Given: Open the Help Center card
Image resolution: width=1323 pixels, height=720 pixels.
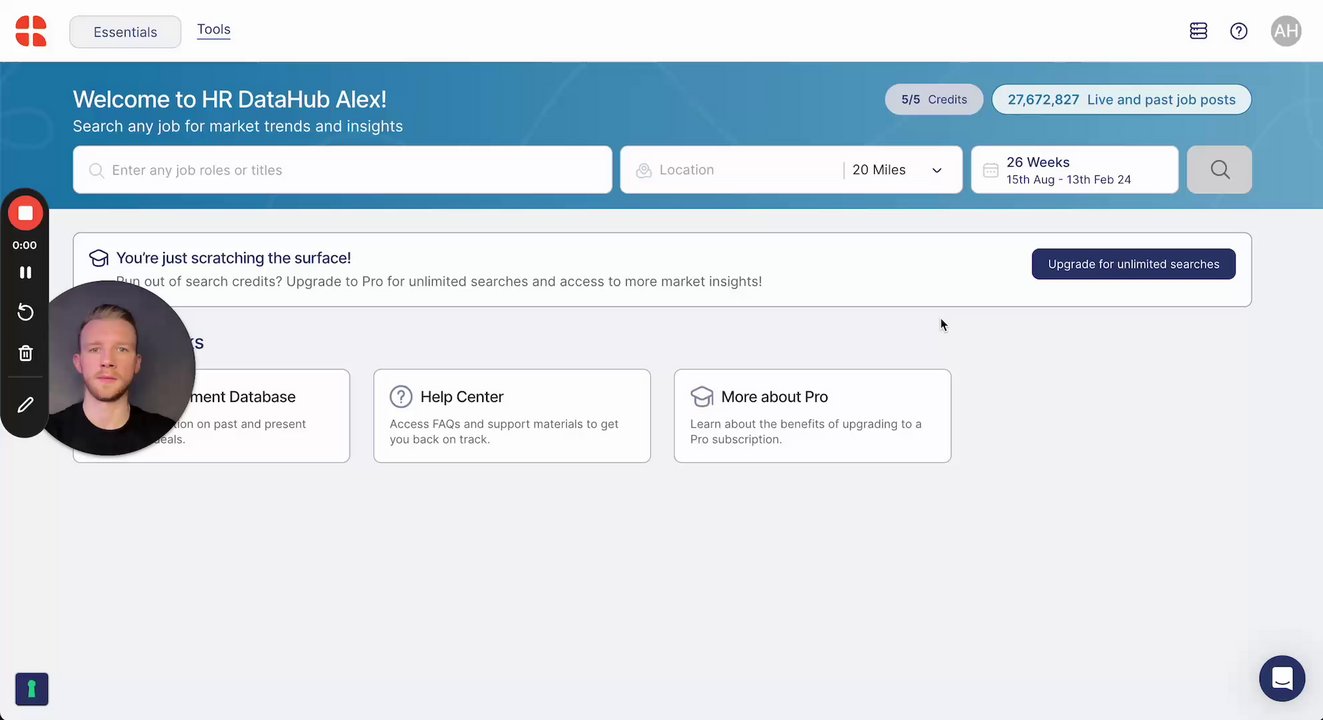Looking at the screenshot, I should click(x=512, y=416).
